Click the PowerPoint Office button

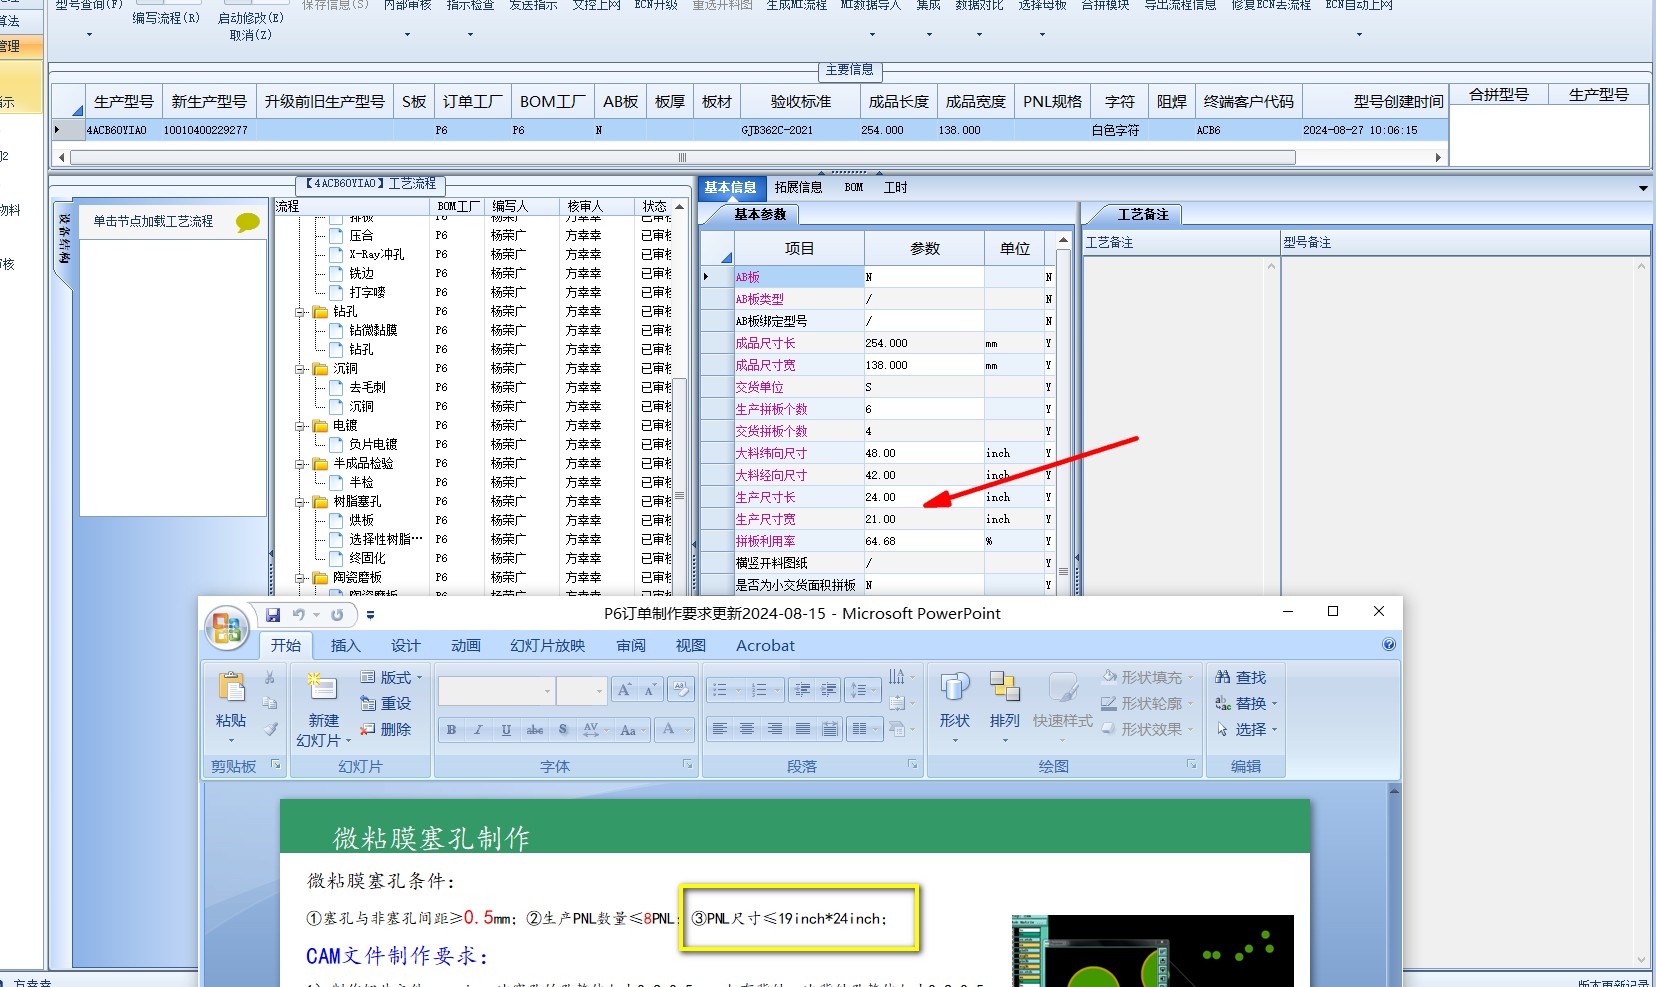(x=226, y=628)
